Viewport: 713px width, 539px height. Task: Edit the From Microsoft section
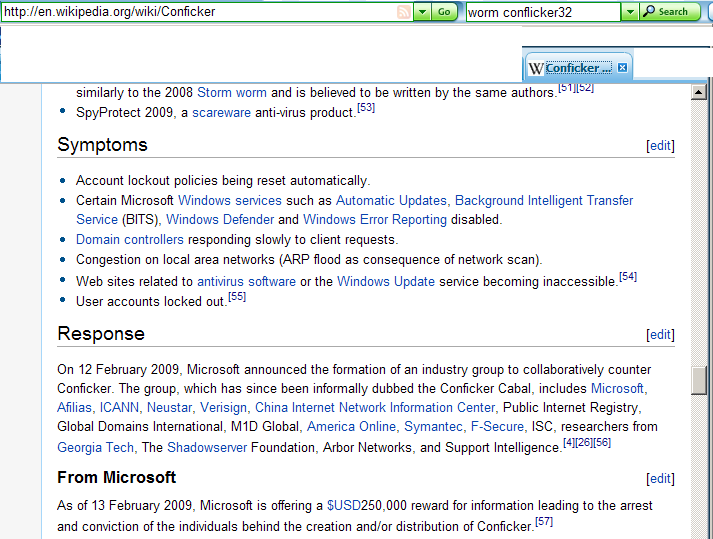[x=660, y=479]
